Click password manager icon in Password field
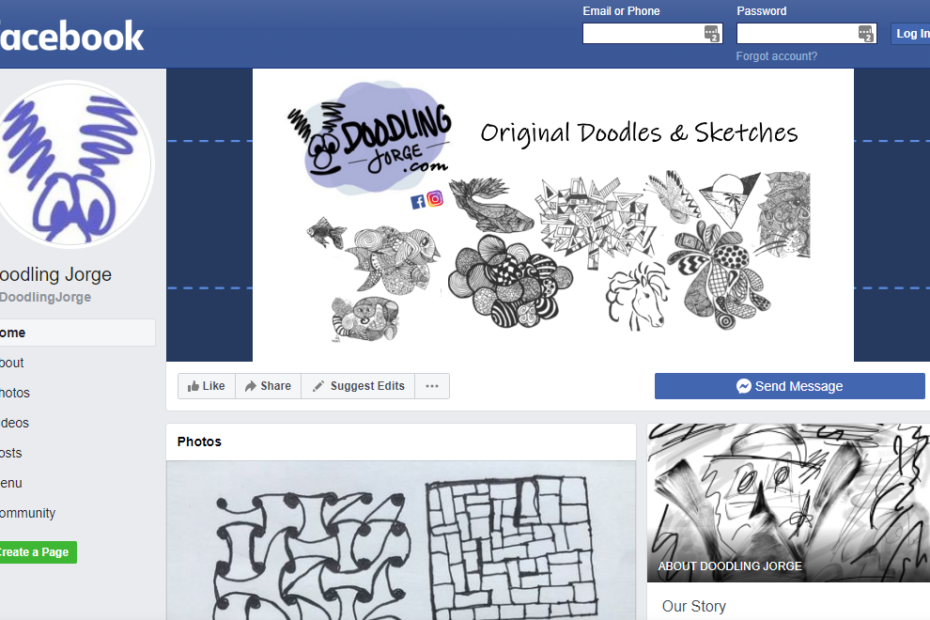The width and height of the screenshot is (930, 620). pyautogui.click(x=866, y=34)
